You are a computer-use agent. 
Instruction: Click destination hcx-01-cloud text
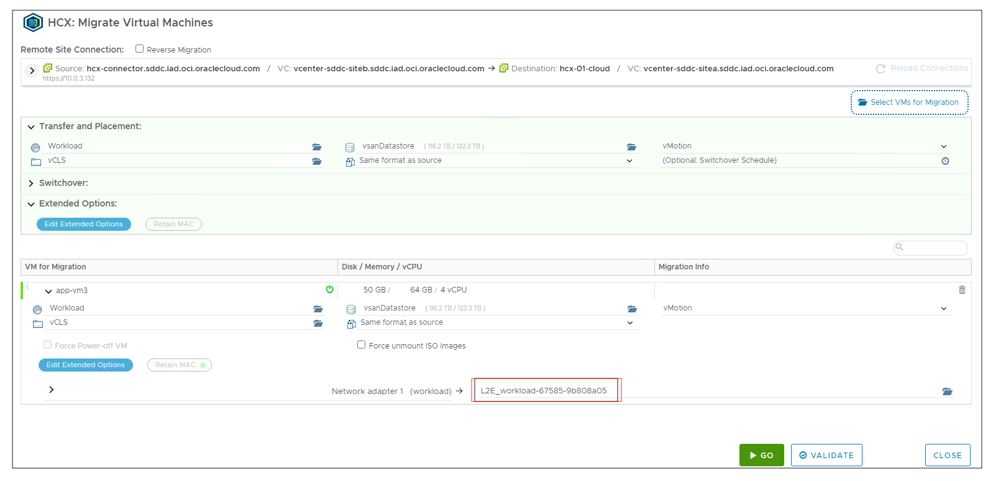(585, 68)
